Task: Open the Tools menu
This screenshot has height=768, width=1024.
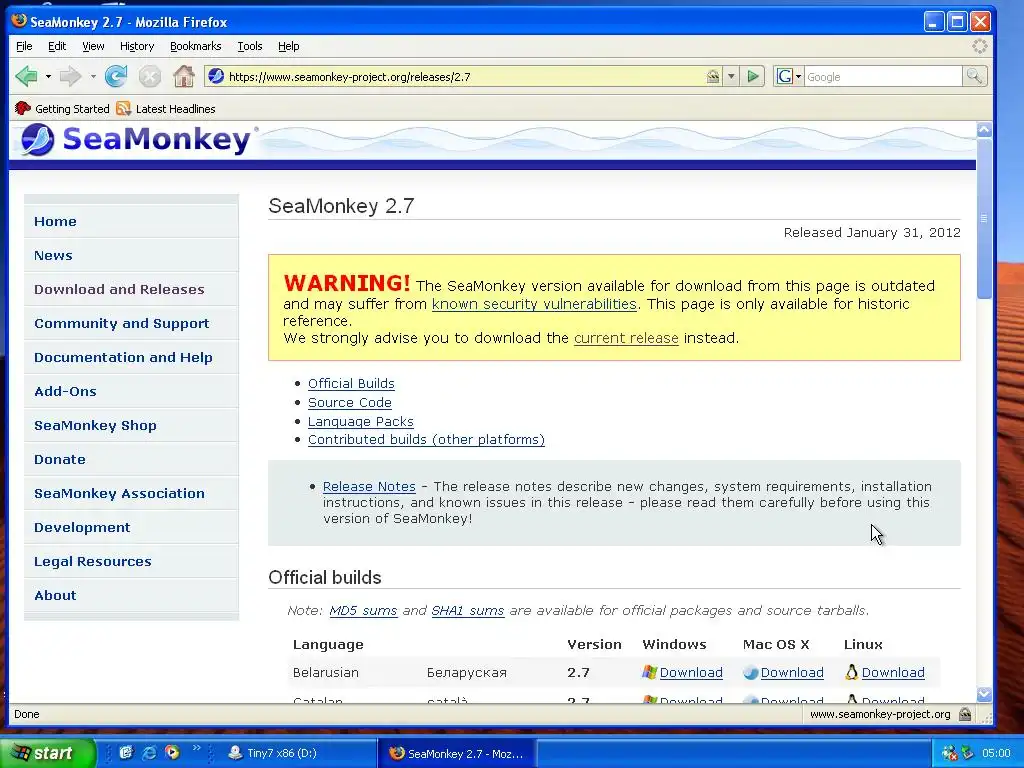Action: coord(249,46)
